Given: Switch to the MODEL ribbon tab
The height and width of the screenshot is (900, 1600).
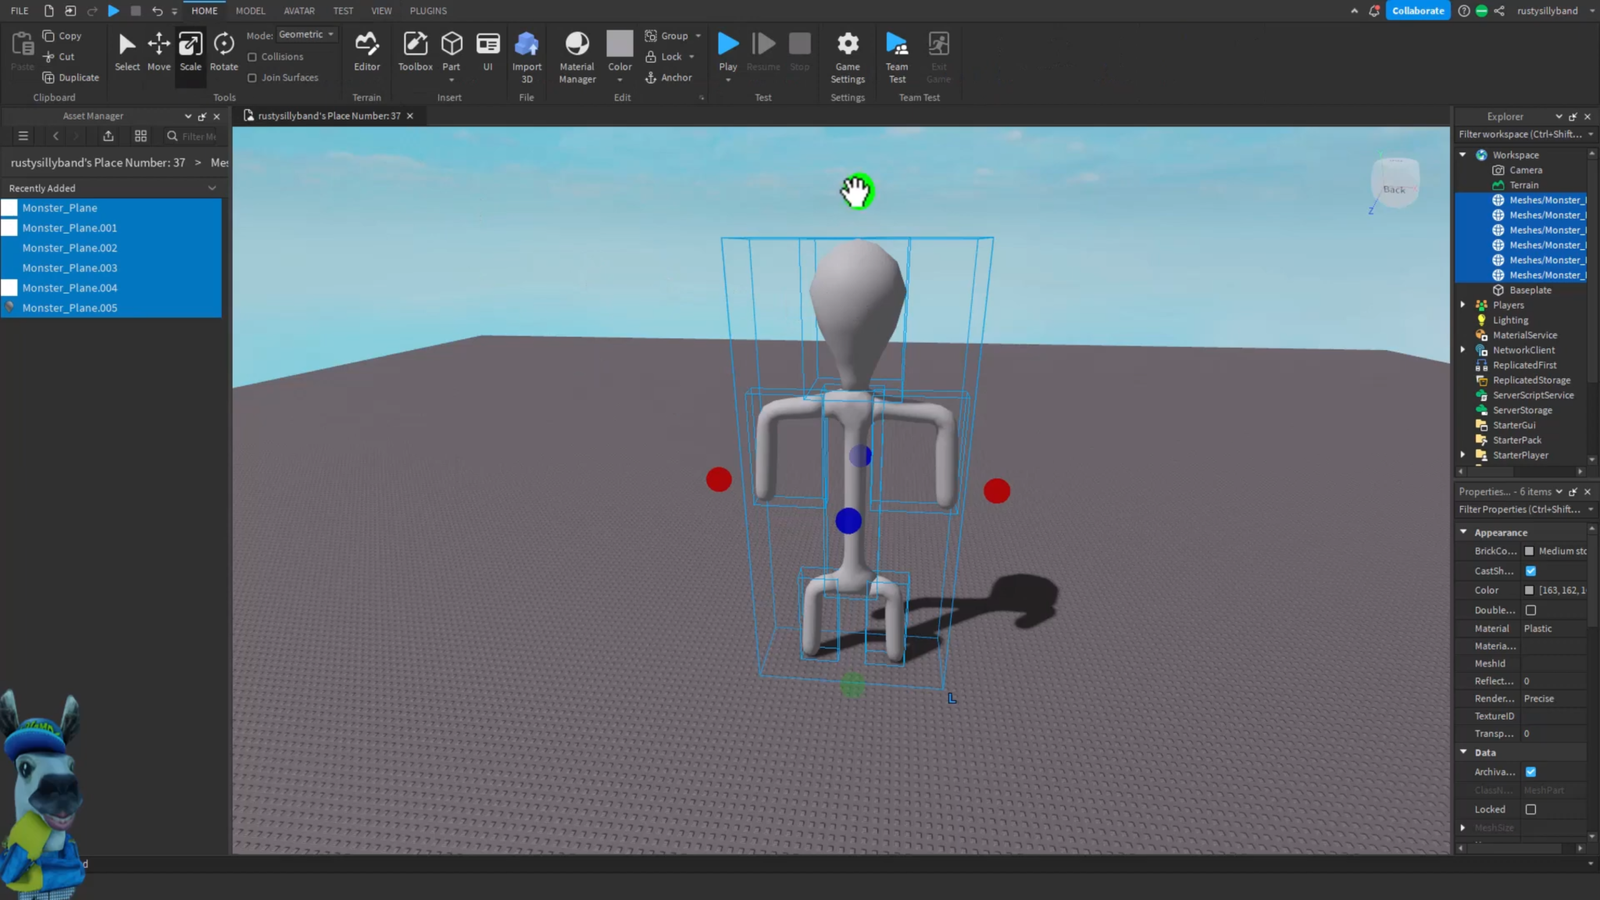Looking at the screenshot, I should 250,10.
